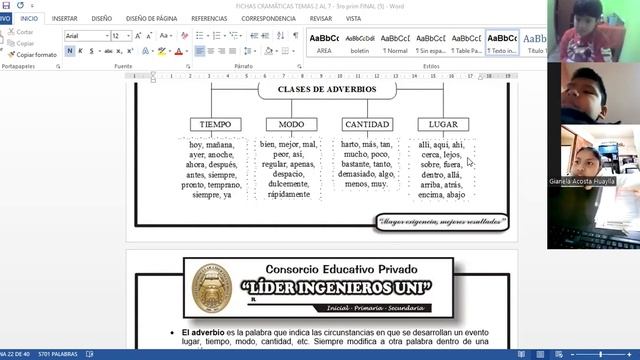
Task: Switch to Read Mode view in status bar
Action: [521, 354]
